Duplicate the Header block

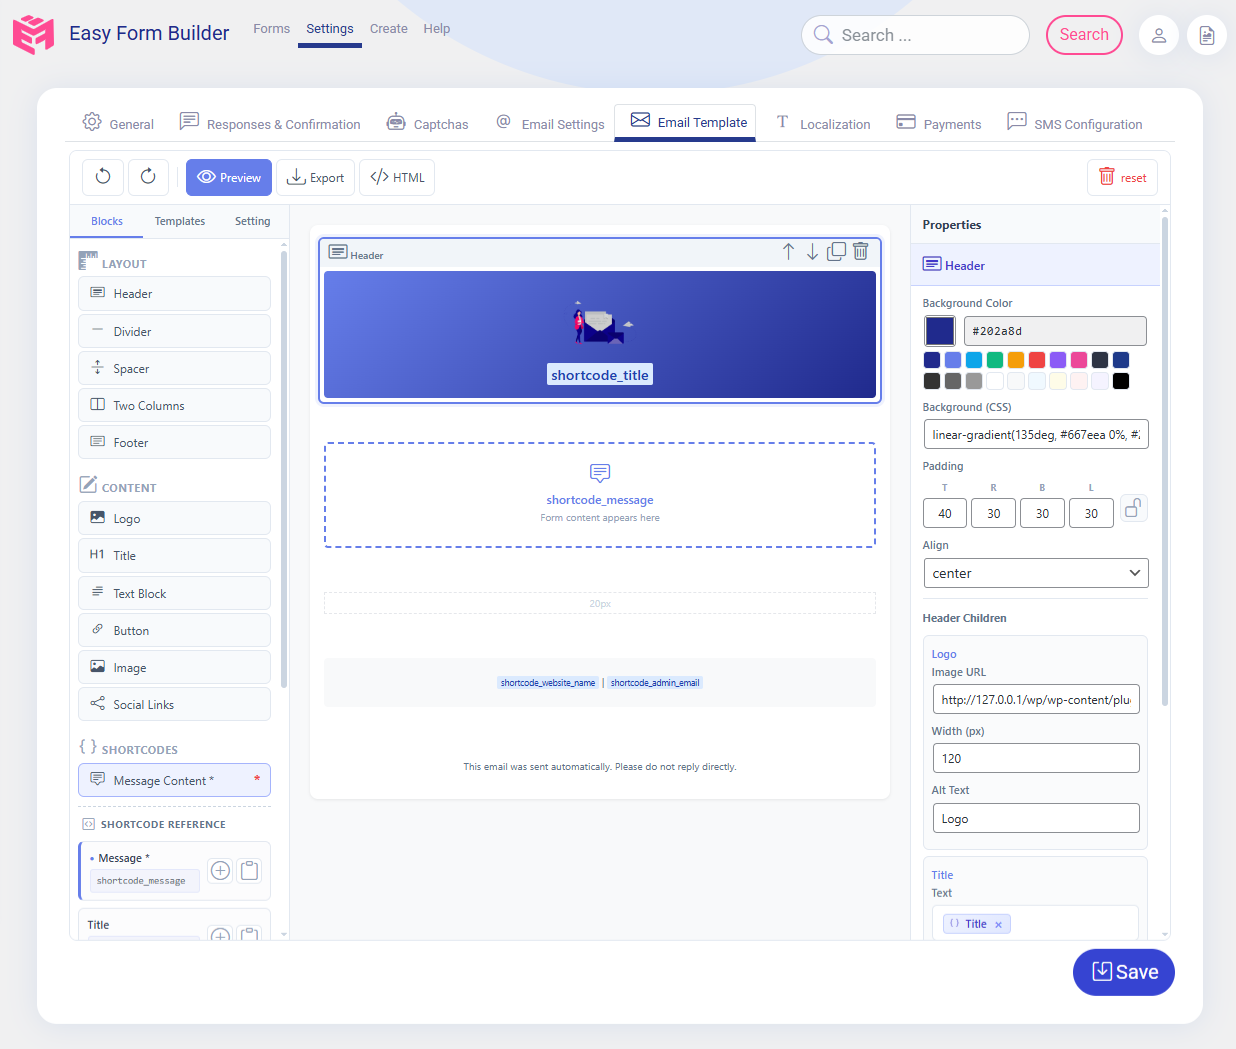click(x=836, y=251)
